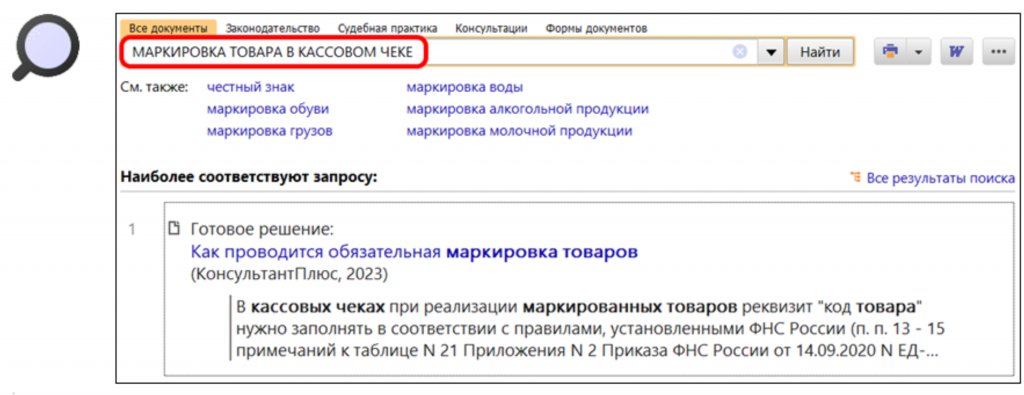Click the Наиболее соответствуют запросу heading

[249, 177]
